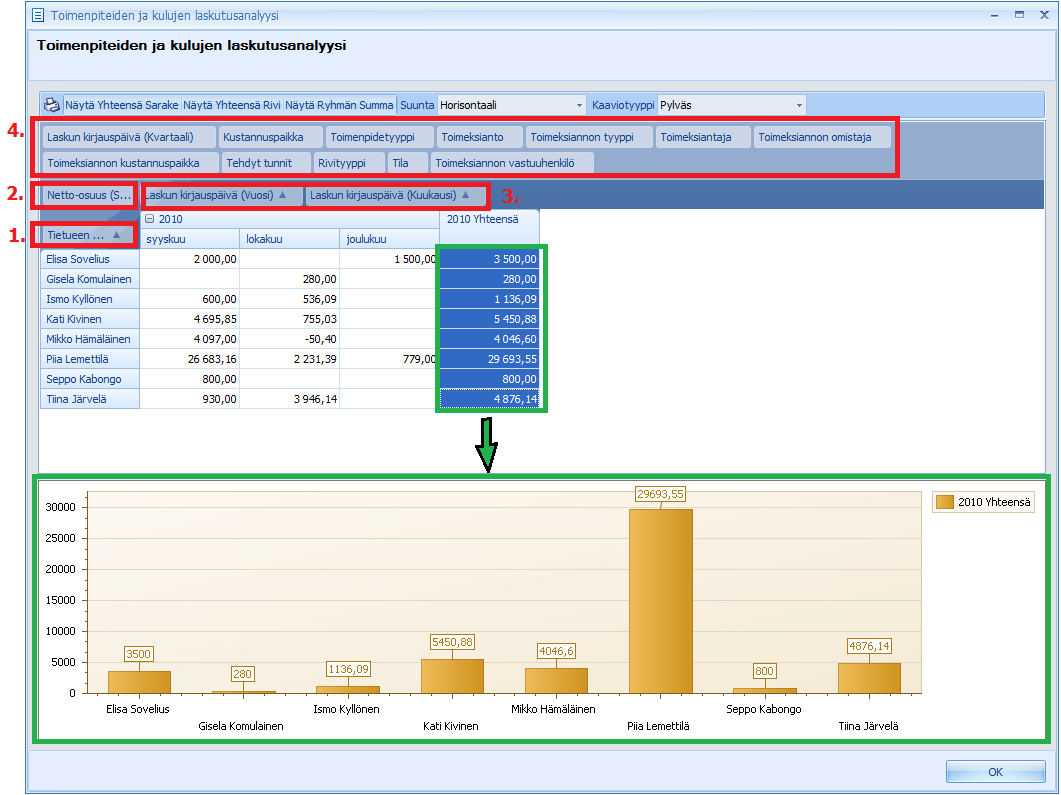Select the Kati Kivinen row header
Image resolution: width=1061 pixels, height=795 pixels.
tap(89, 319)
